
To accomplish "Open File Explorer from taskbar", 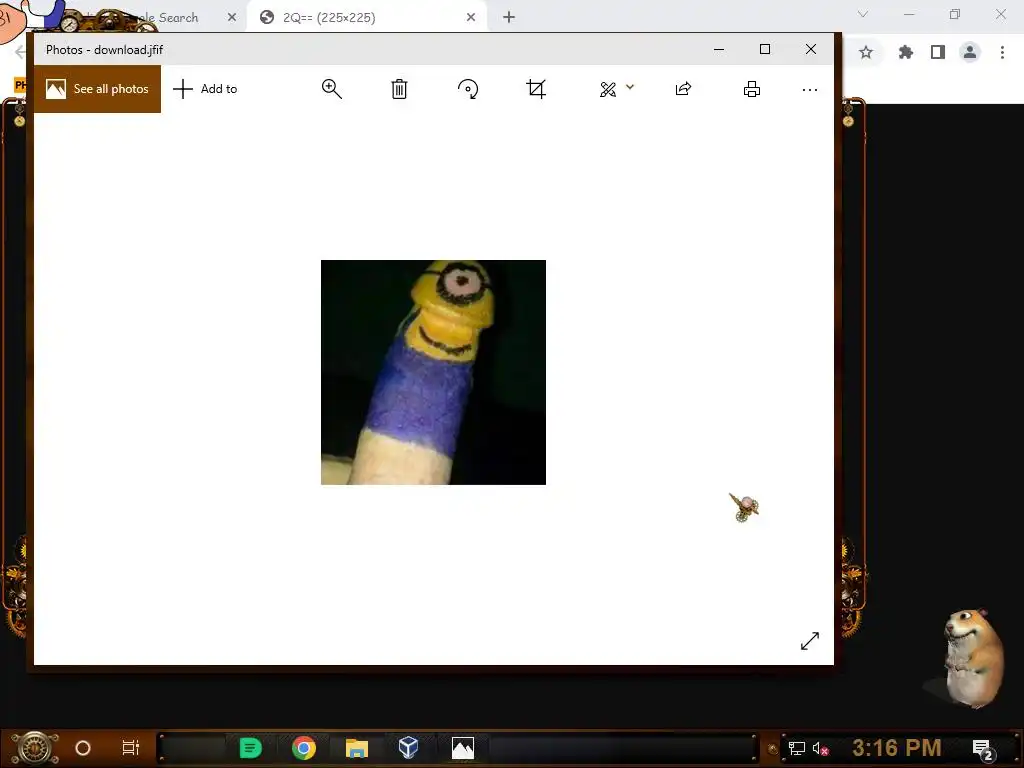I will click(x=357, y=748).
